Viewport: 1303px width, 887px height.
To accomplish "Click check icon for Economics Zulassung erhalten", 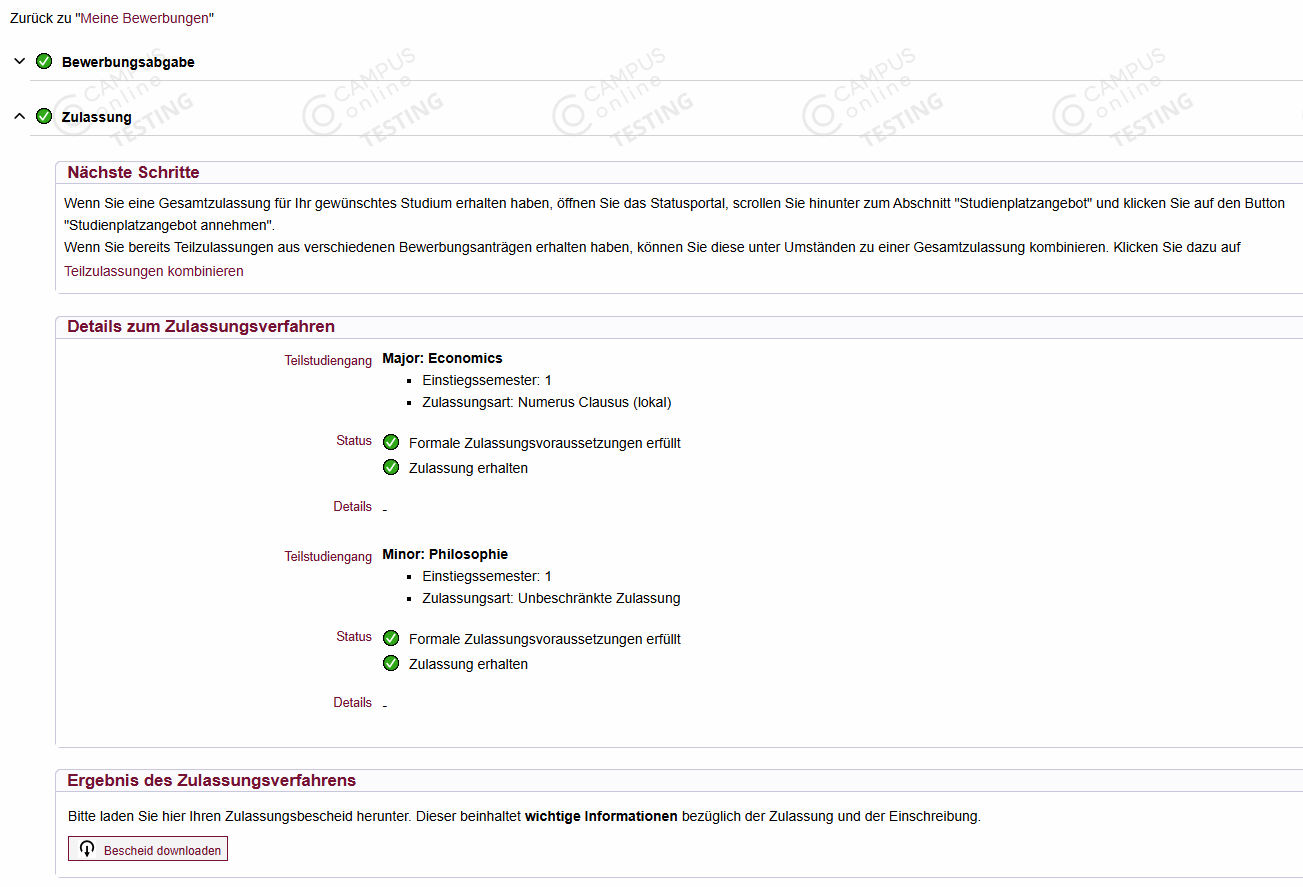I will click(x=391, y=467).
